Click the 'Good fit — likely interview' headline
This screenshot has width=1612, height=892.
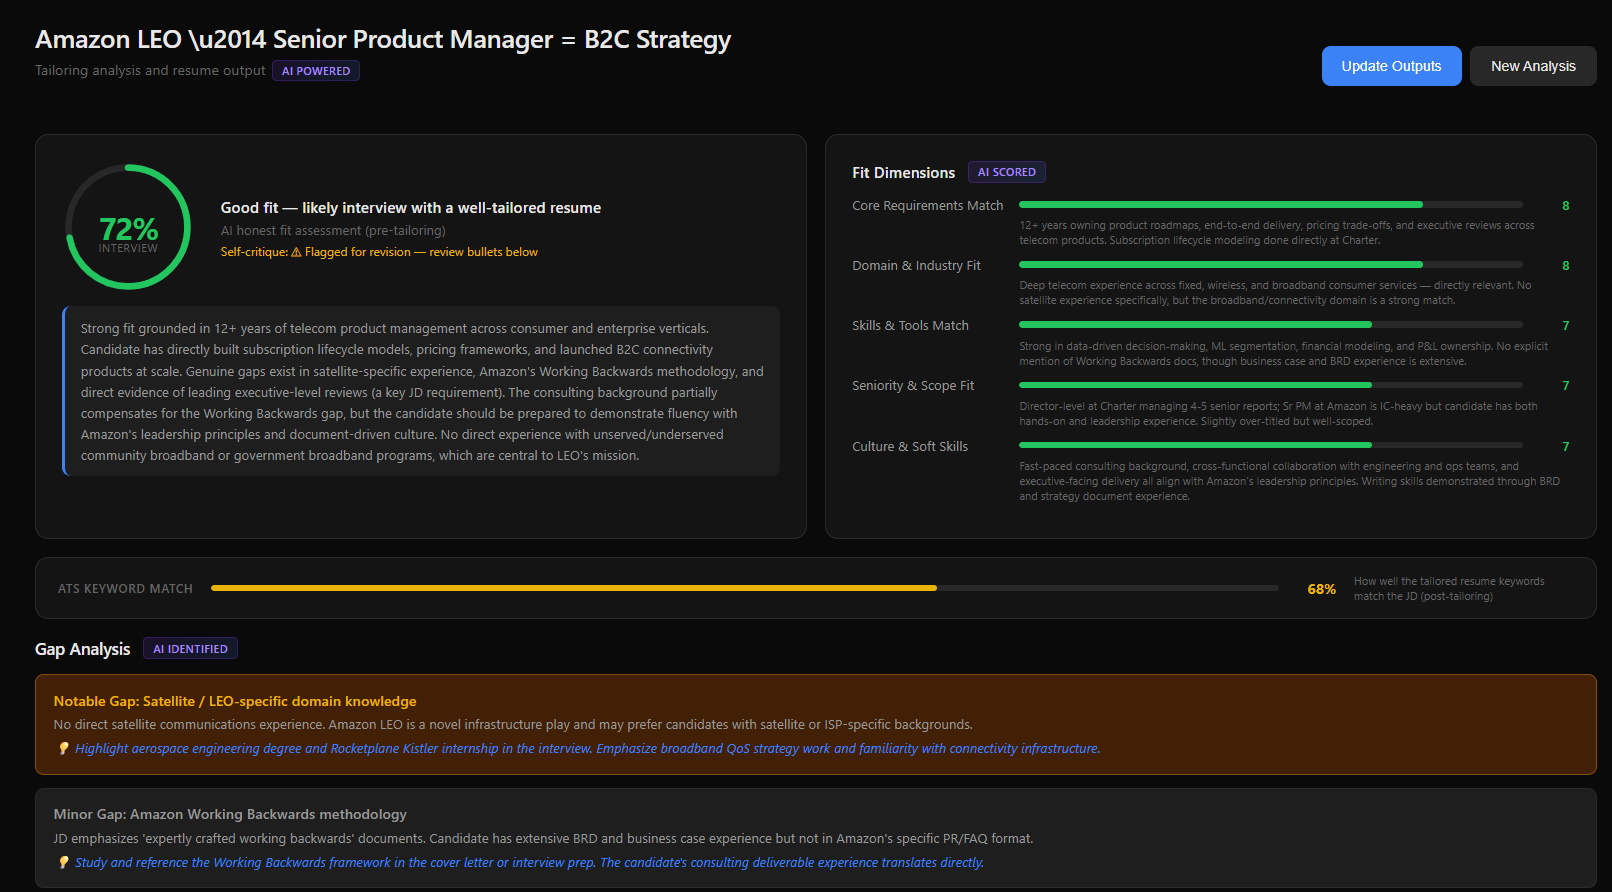[x=410, y=208]
